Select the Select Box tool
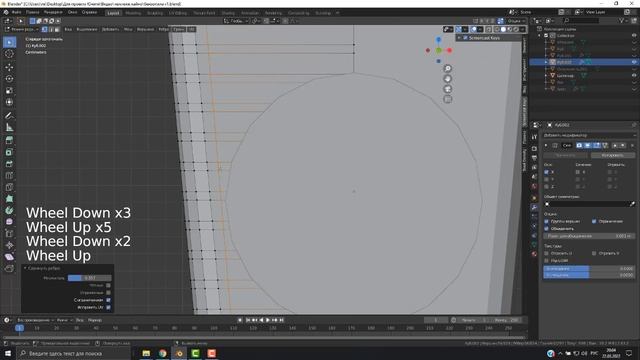 pos(9,42)
